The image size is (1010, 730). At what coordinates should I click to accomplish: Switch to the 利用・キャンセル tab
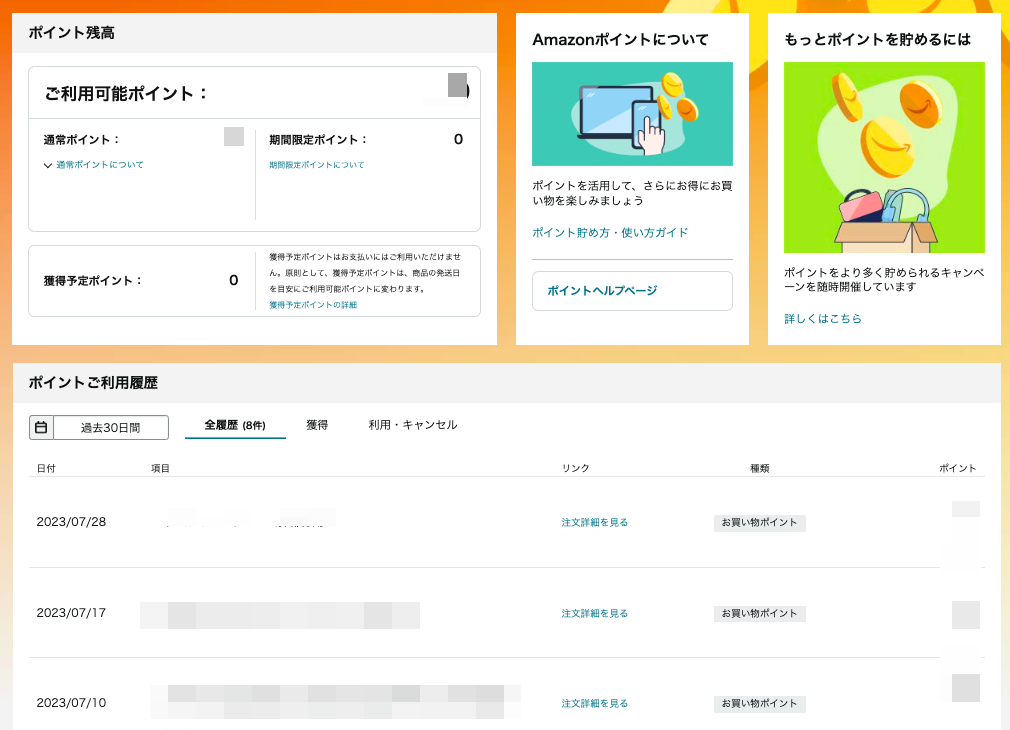coord(413,425)
